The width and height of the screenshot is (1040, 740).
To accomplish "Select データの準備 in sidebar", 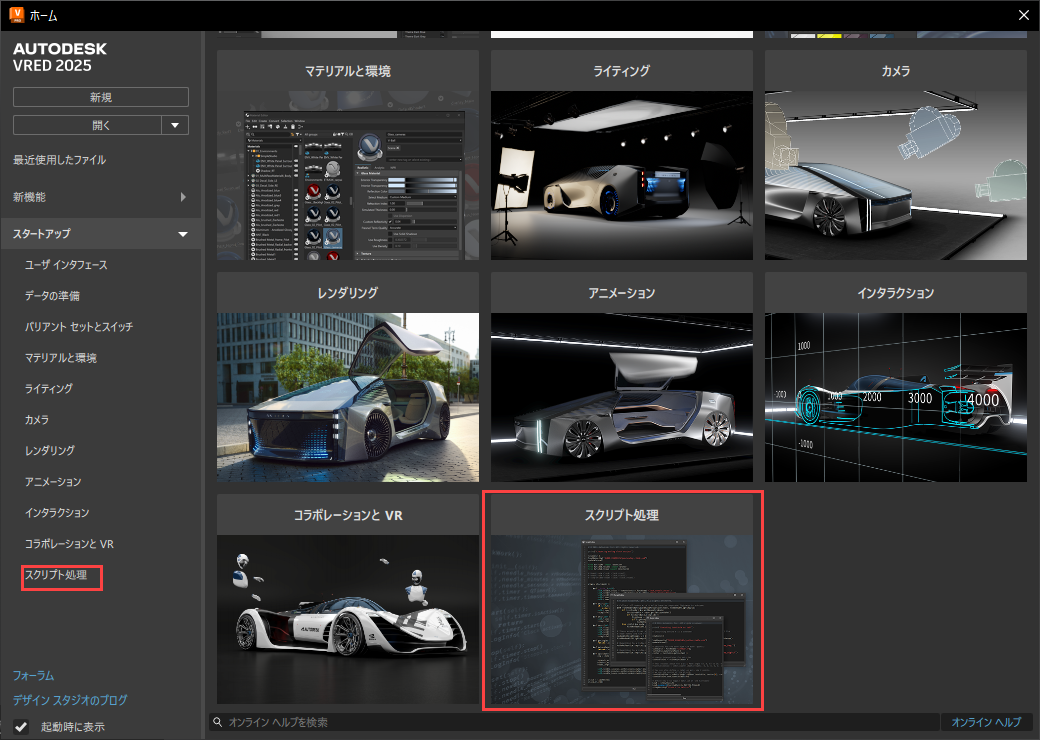I will coord(52,296).
